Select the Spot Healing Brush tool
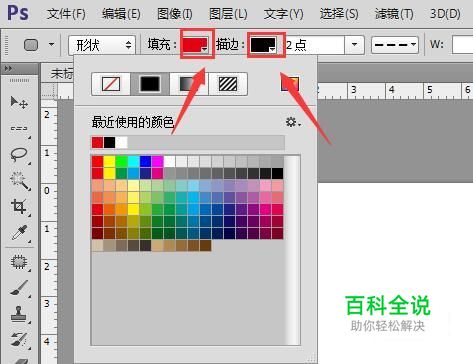This screenshot has height=364, width=473. coord(19,263)
